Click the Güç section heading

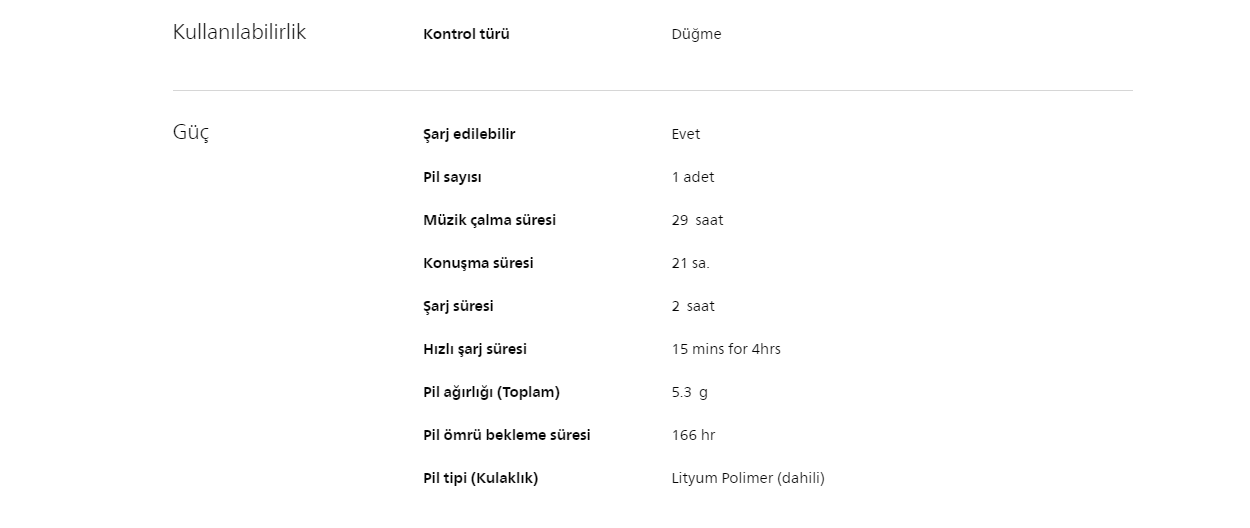[x=190, y=132]
